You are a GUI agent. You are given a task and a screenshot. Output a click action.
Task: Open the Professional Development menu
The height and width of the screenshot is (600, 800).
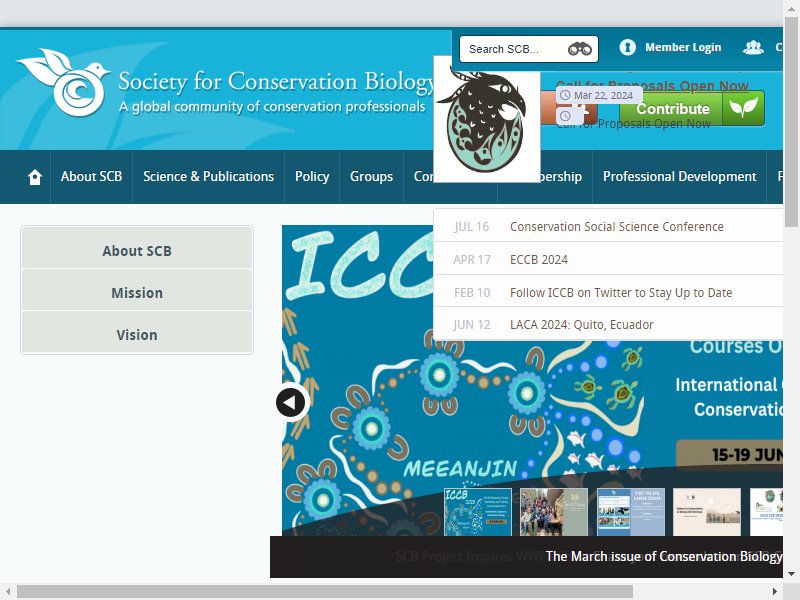tap(680, 177)
